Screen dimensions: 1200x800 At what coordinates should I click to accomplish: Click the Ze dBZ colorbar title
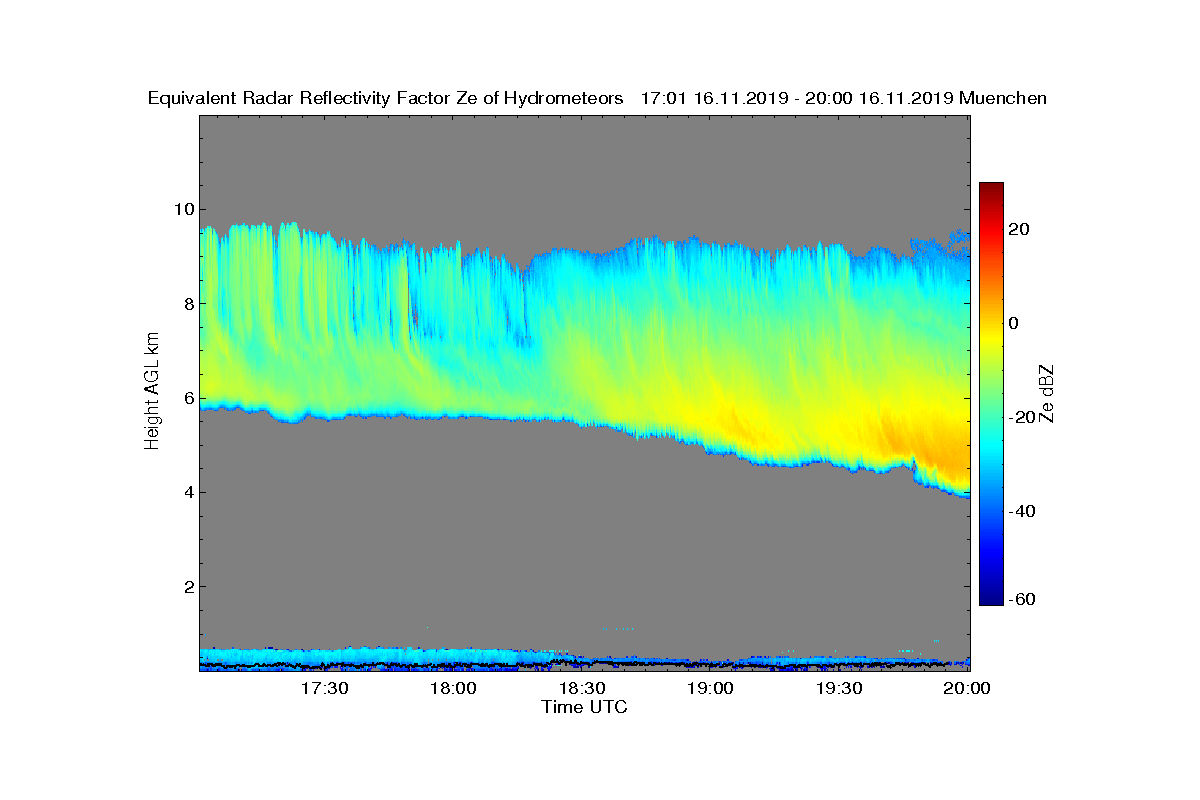click(x=1048, y=393)
